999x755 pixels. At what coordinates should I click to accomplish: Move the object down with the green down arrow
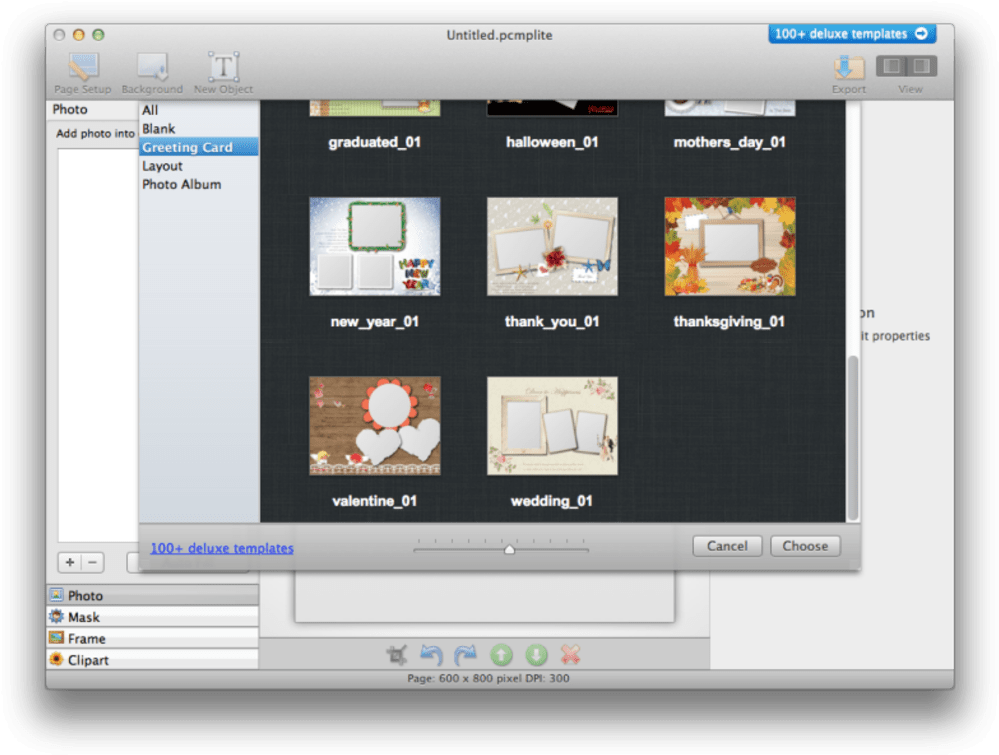click(536, 654)
